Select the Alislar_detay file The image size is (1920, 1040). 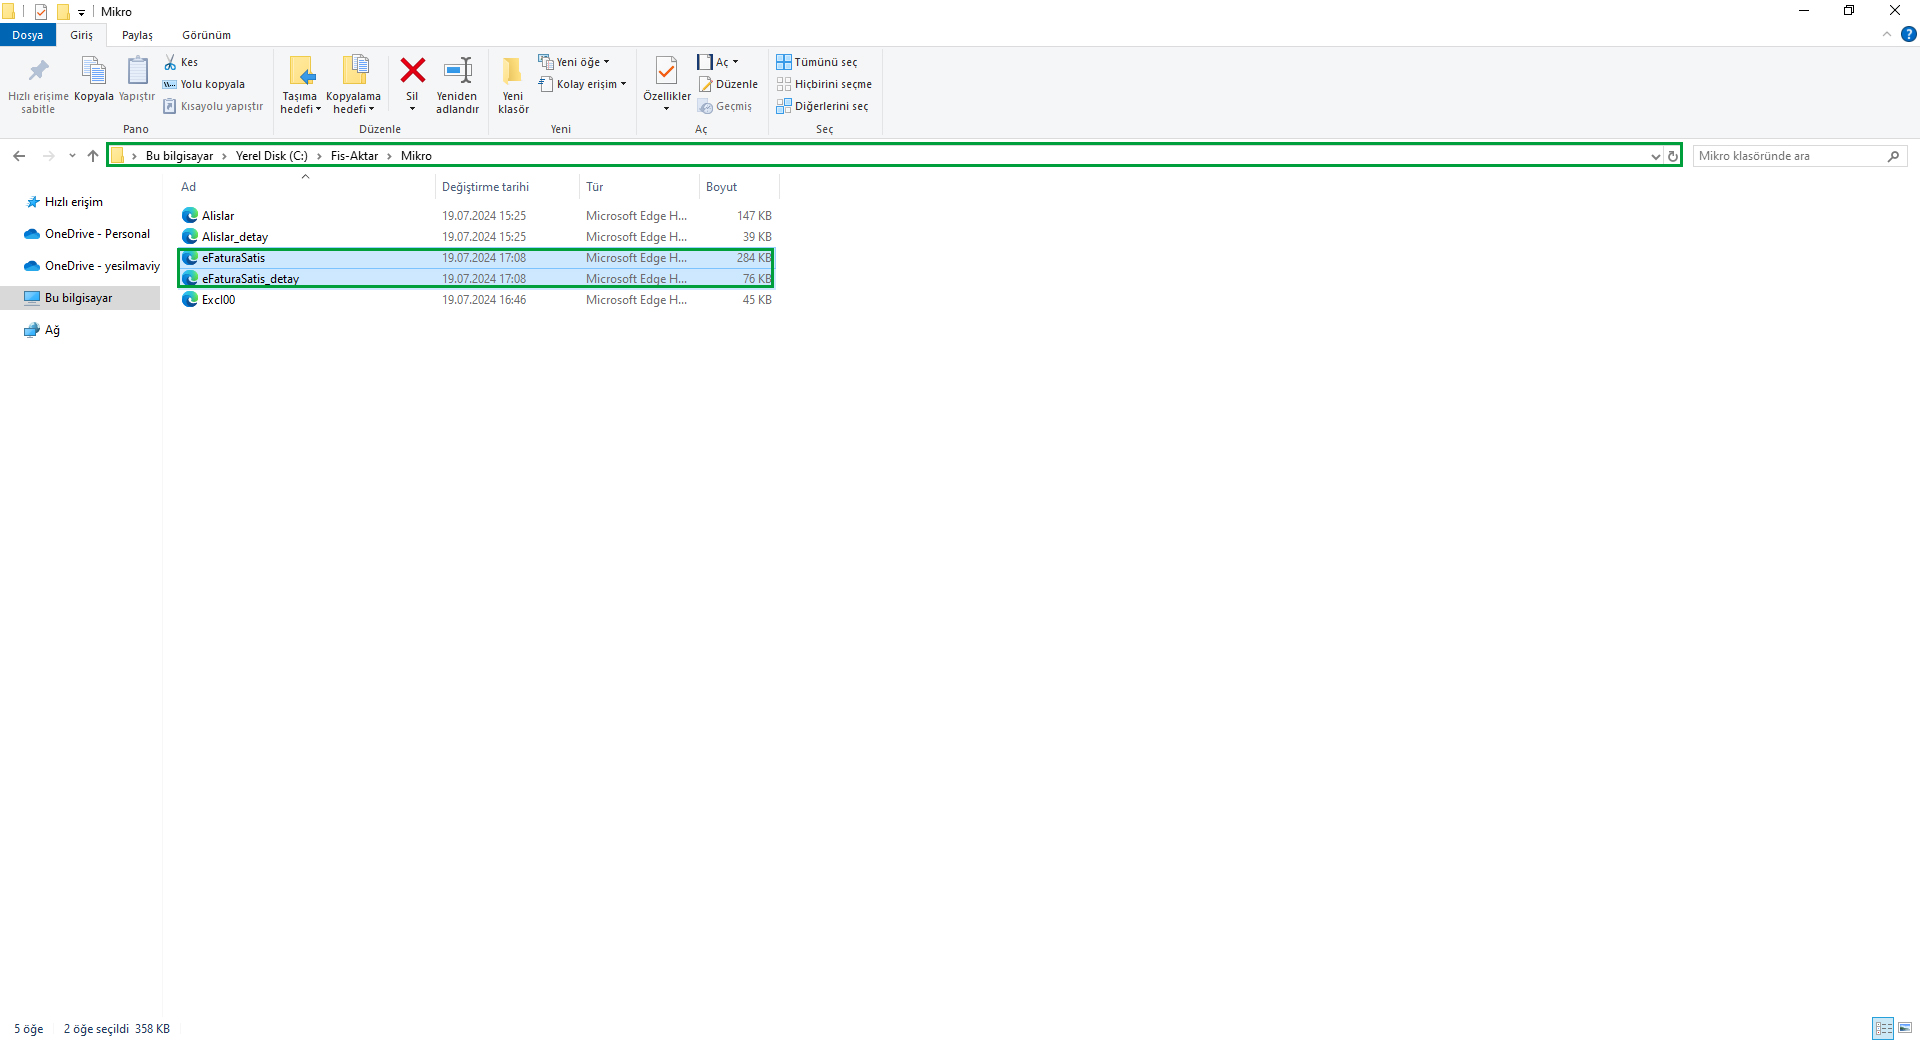pyautogui.click(x=235, y=237)
